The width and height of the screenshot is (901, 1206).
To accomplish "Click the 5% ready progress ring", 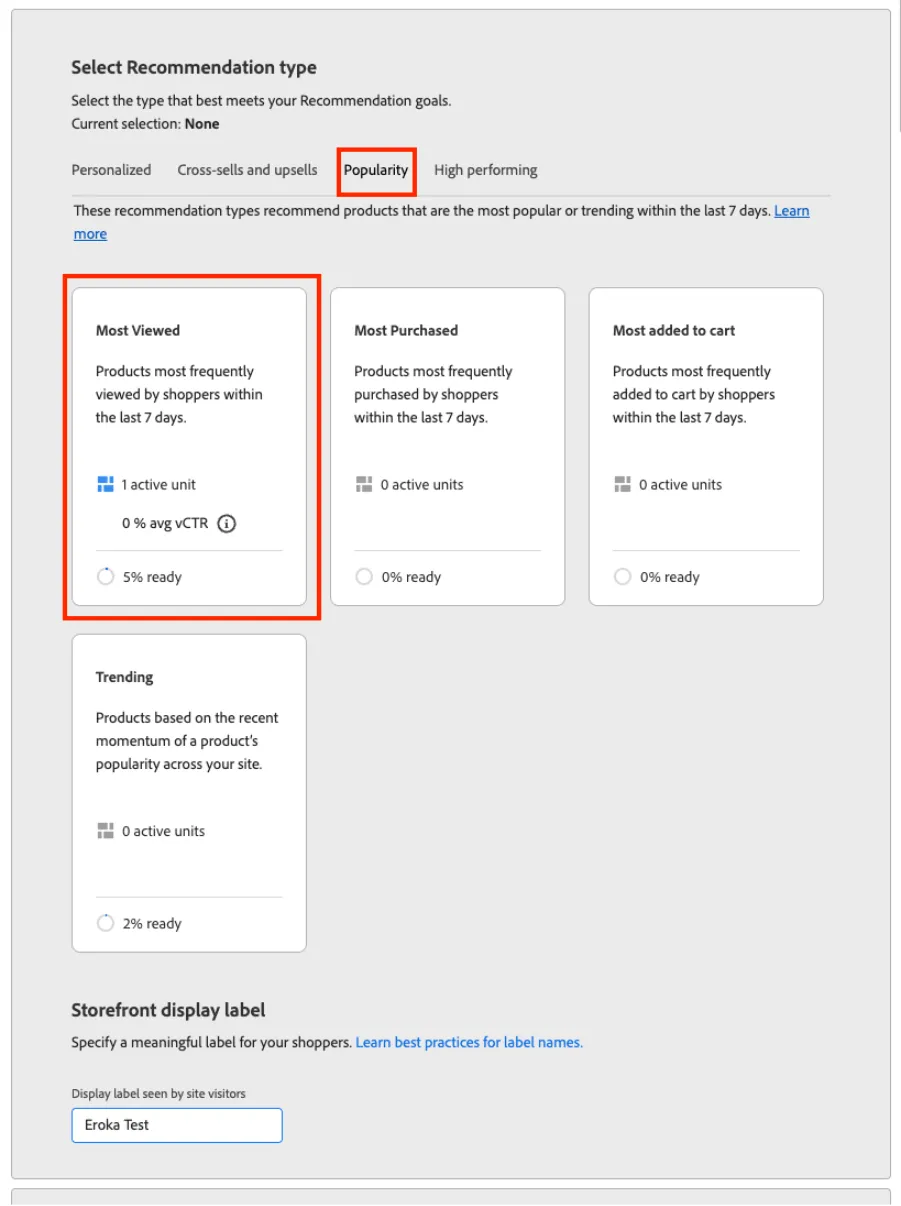I will [105, 577].
